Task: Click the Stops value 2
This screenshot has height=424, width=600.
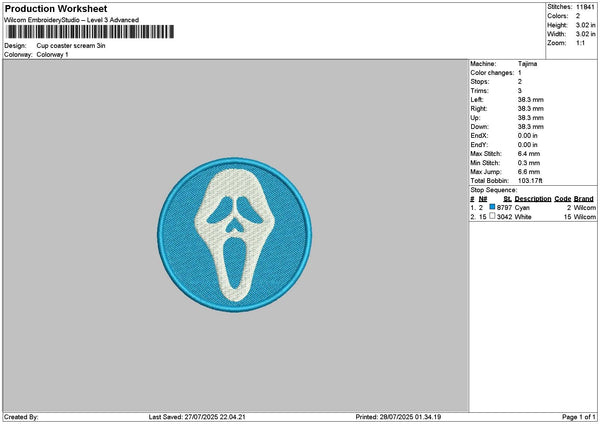Action: [x=520, y=82]
